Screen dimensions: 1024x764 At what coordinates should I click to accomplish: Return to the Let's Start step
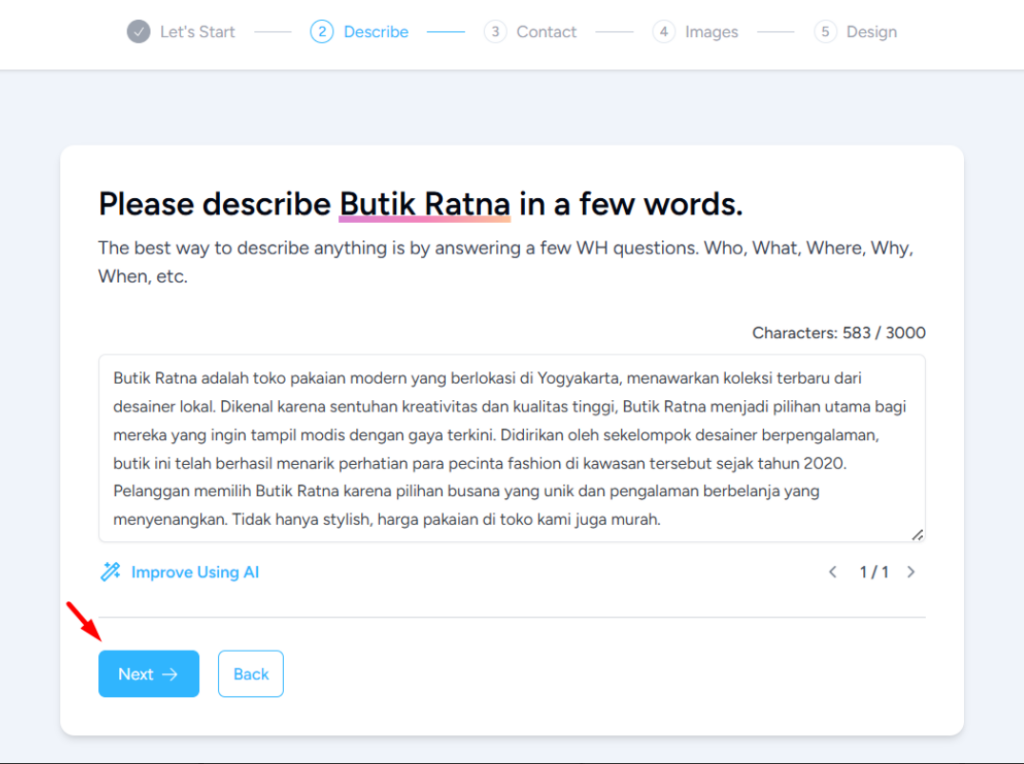(196, 31)
